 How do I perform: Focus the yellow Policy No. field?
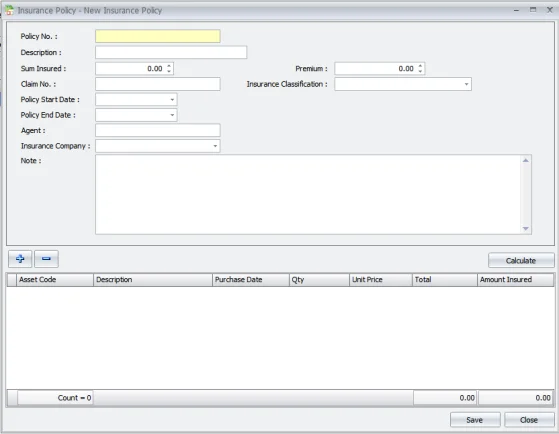click(x=158, y=36)
